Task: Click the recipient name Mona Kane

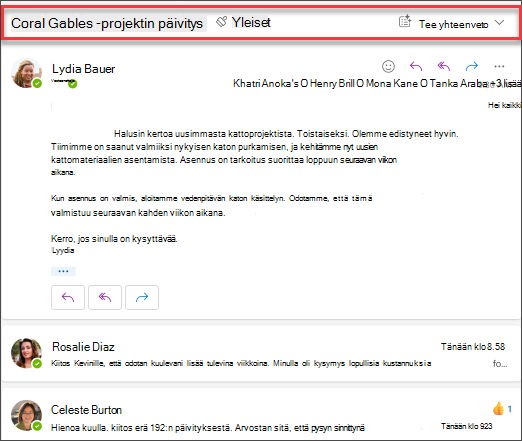Action: pyautogui.click(x=392, y=83)
